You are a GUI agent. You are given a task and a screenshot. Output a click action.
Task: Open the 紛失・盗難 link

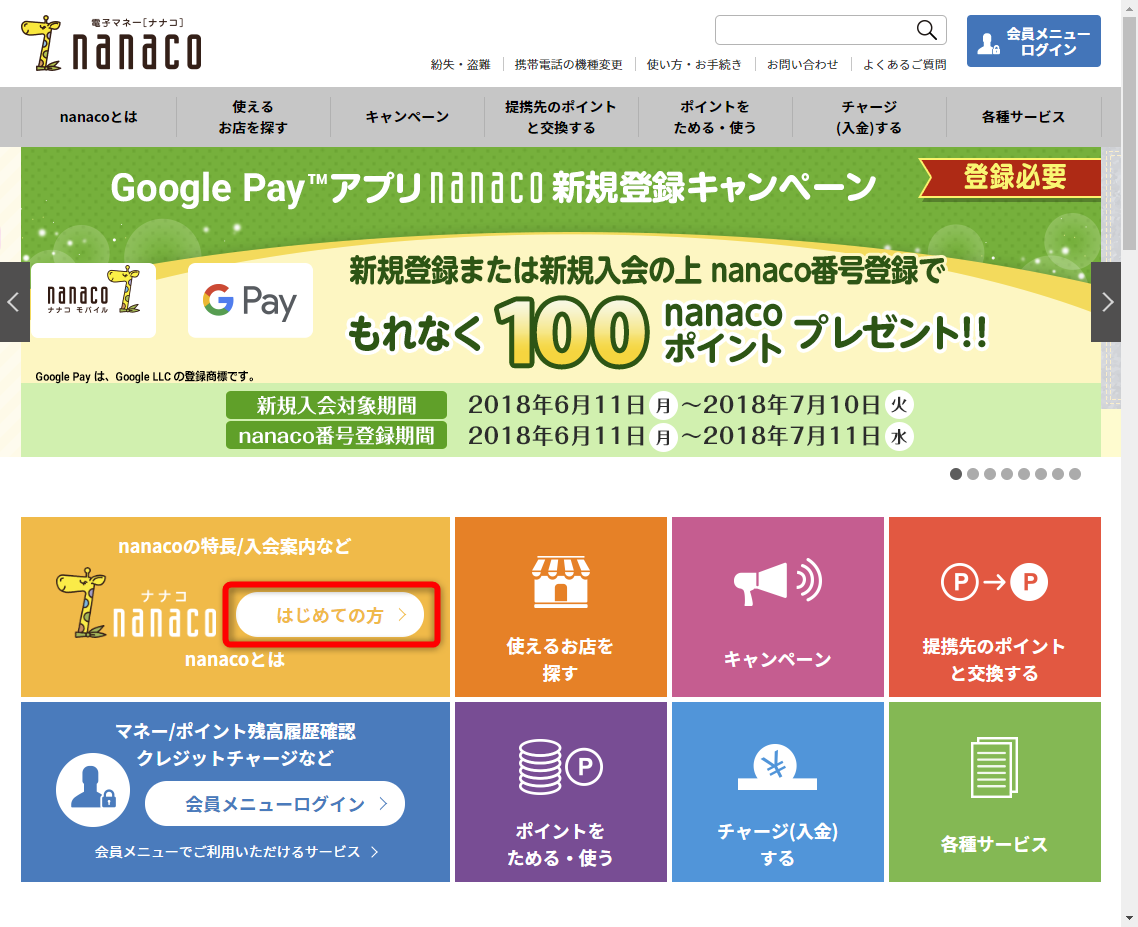pos(460,65)
